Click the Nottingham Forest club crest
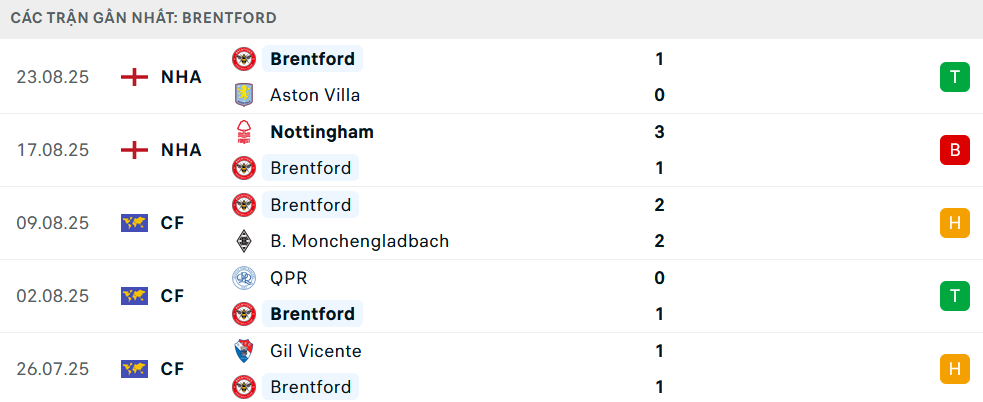Image resolution: width=983 pixels, height=402 pixels. (244, 132)
